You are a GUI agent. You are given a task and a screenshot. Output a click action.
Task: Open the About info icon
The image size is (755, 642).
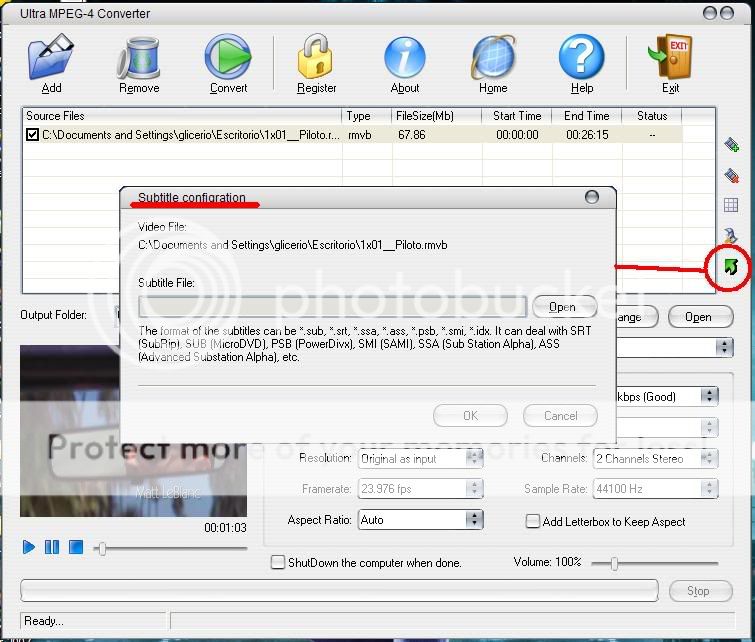pos(405,58)
